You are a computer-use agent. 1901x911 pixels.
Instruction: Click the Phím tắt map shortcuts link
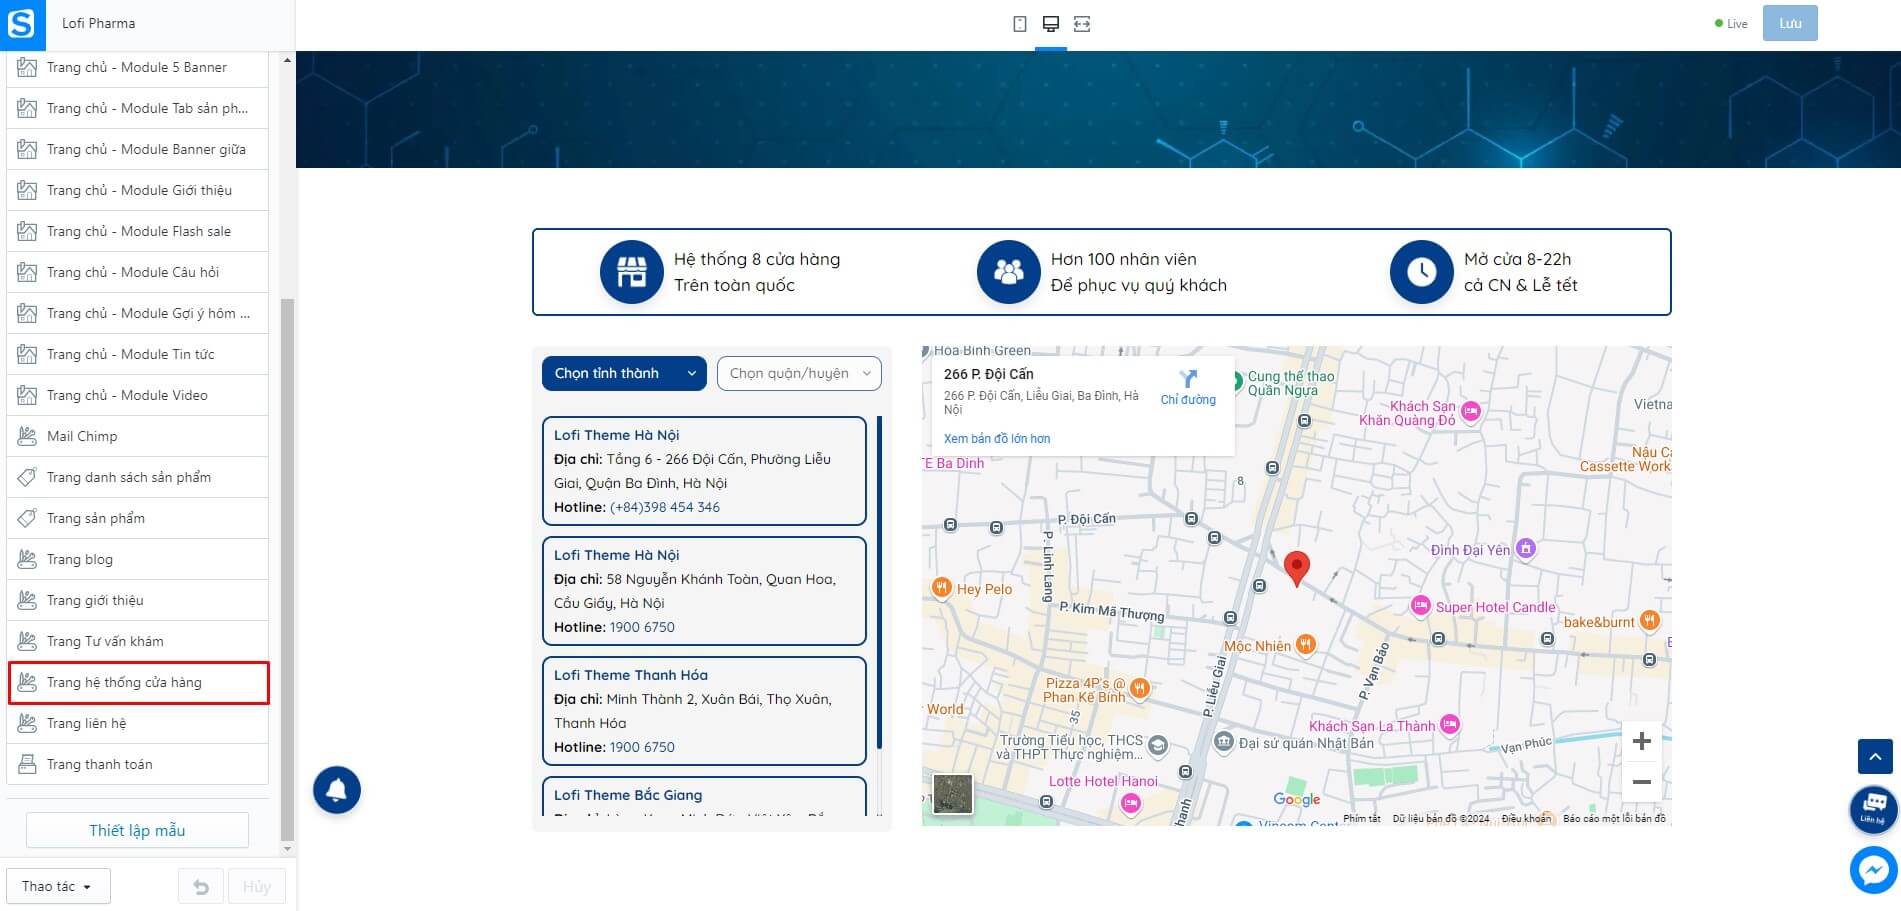click(1362, 818)
